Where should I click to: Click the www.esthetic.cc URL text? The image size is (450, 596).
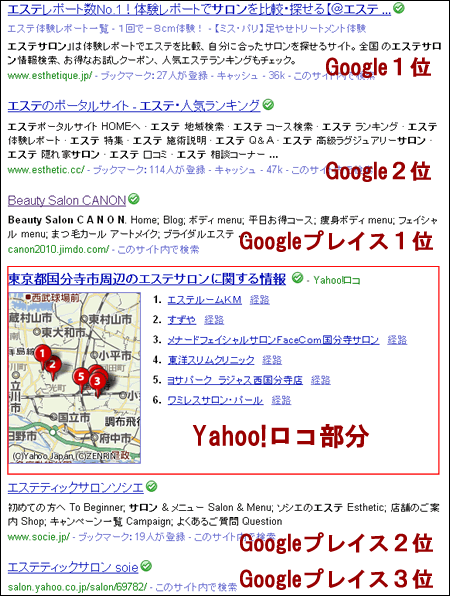tap(46, 170)
